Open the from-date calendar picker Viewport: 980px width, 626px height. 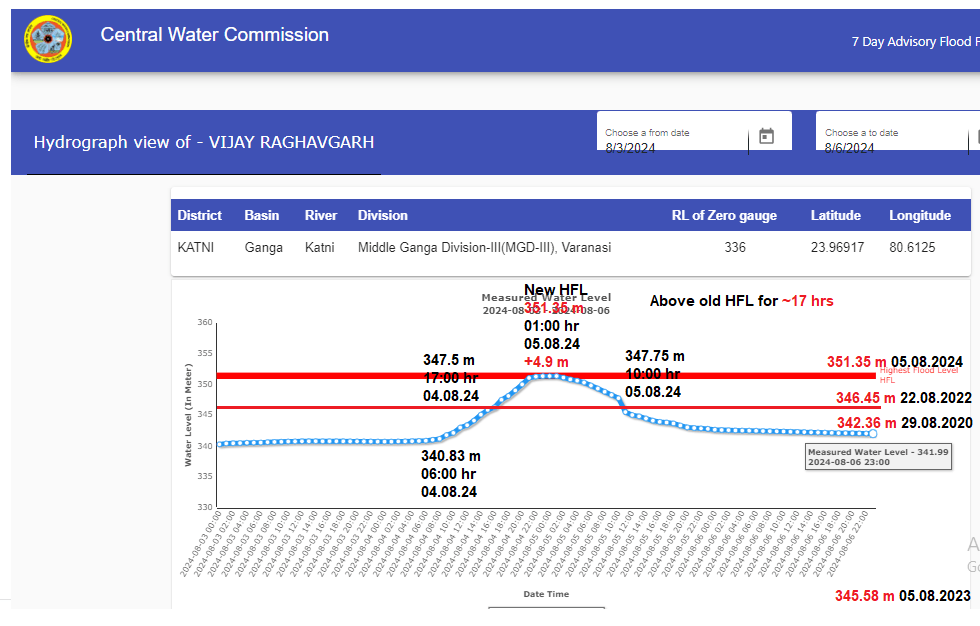pos(767,136)
